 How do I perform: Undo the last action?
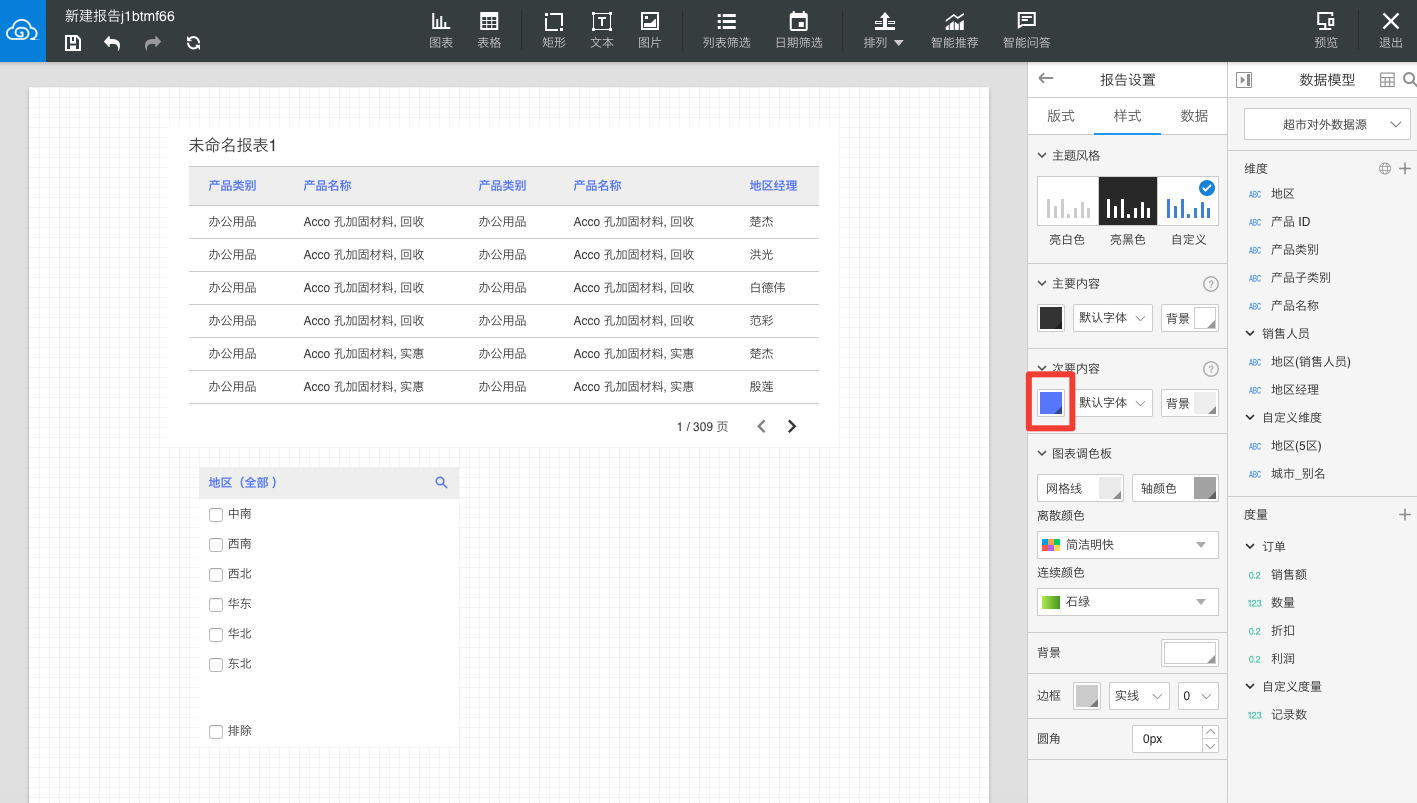[x=112, y=43]
